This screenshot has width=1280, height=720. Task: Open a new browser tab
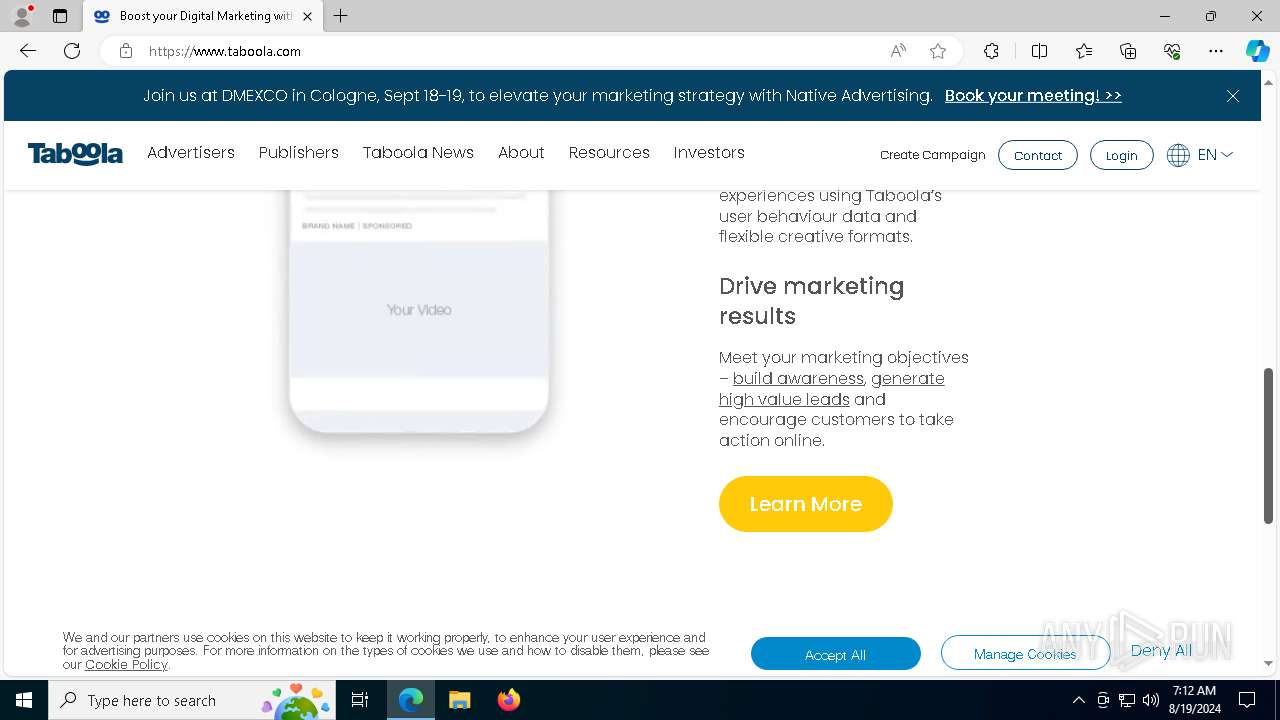point(341,16)
